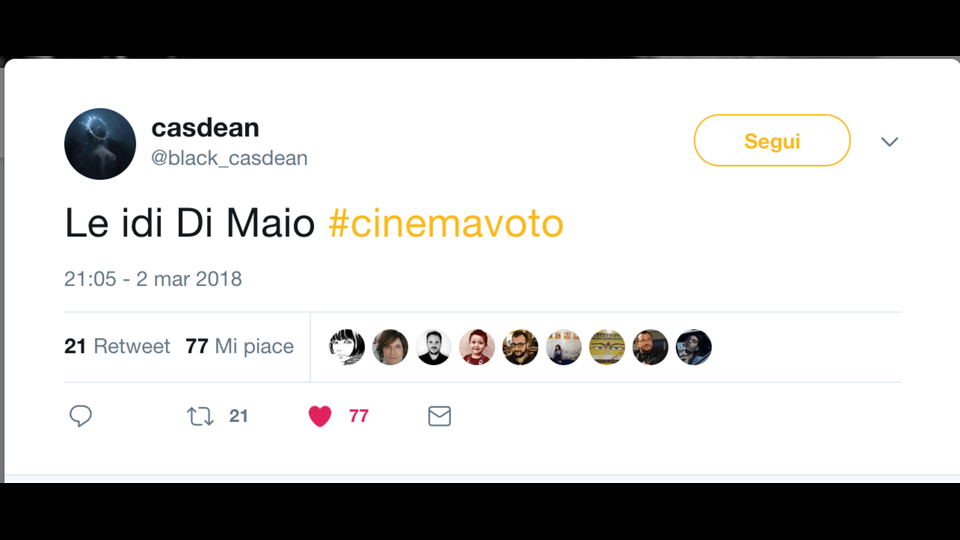Screen dimensions: 960x540
Task: Open the tweet timestamp 21:05 - 2 mar 2018
Action: pyautogui.click(x=153, y=279)
